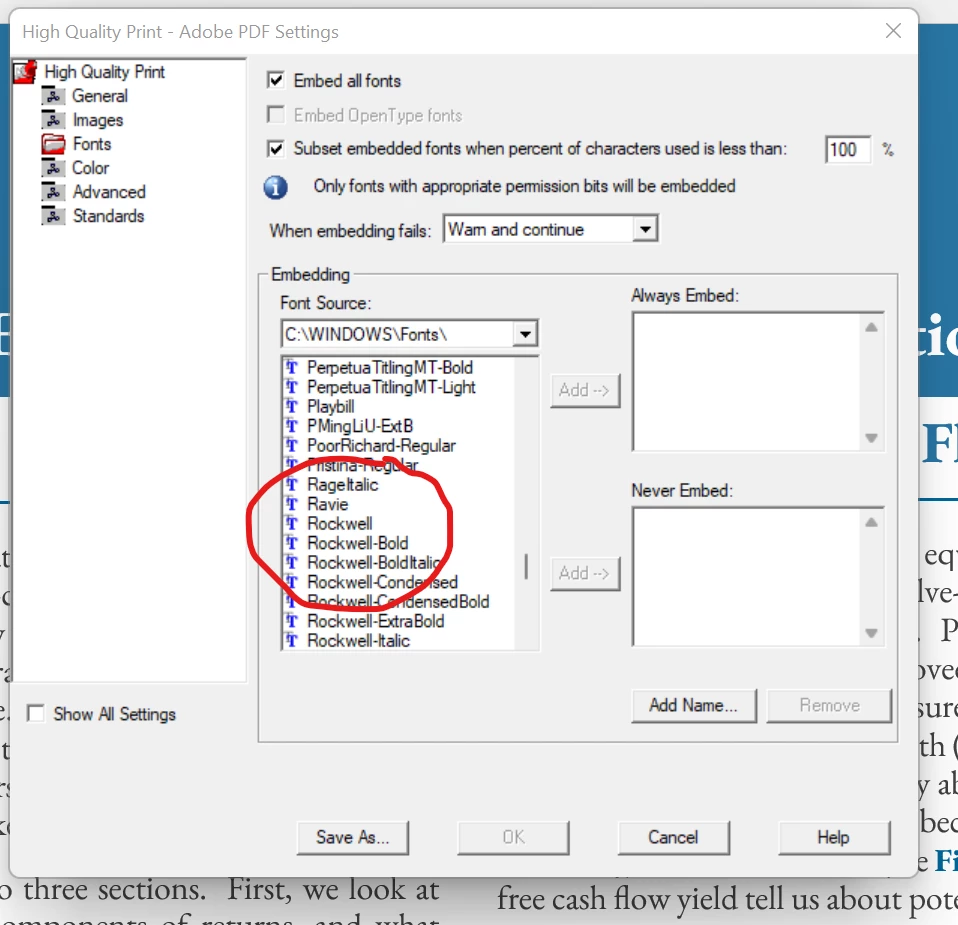Click the Save As... button
Screen dimensions: 958x925
click(x=353, y=838)
